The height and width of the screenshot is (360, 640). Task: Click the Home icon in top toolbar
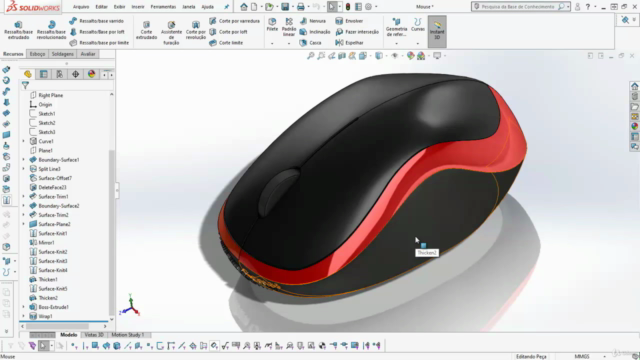pyautogui.click(x=244, y=7)
